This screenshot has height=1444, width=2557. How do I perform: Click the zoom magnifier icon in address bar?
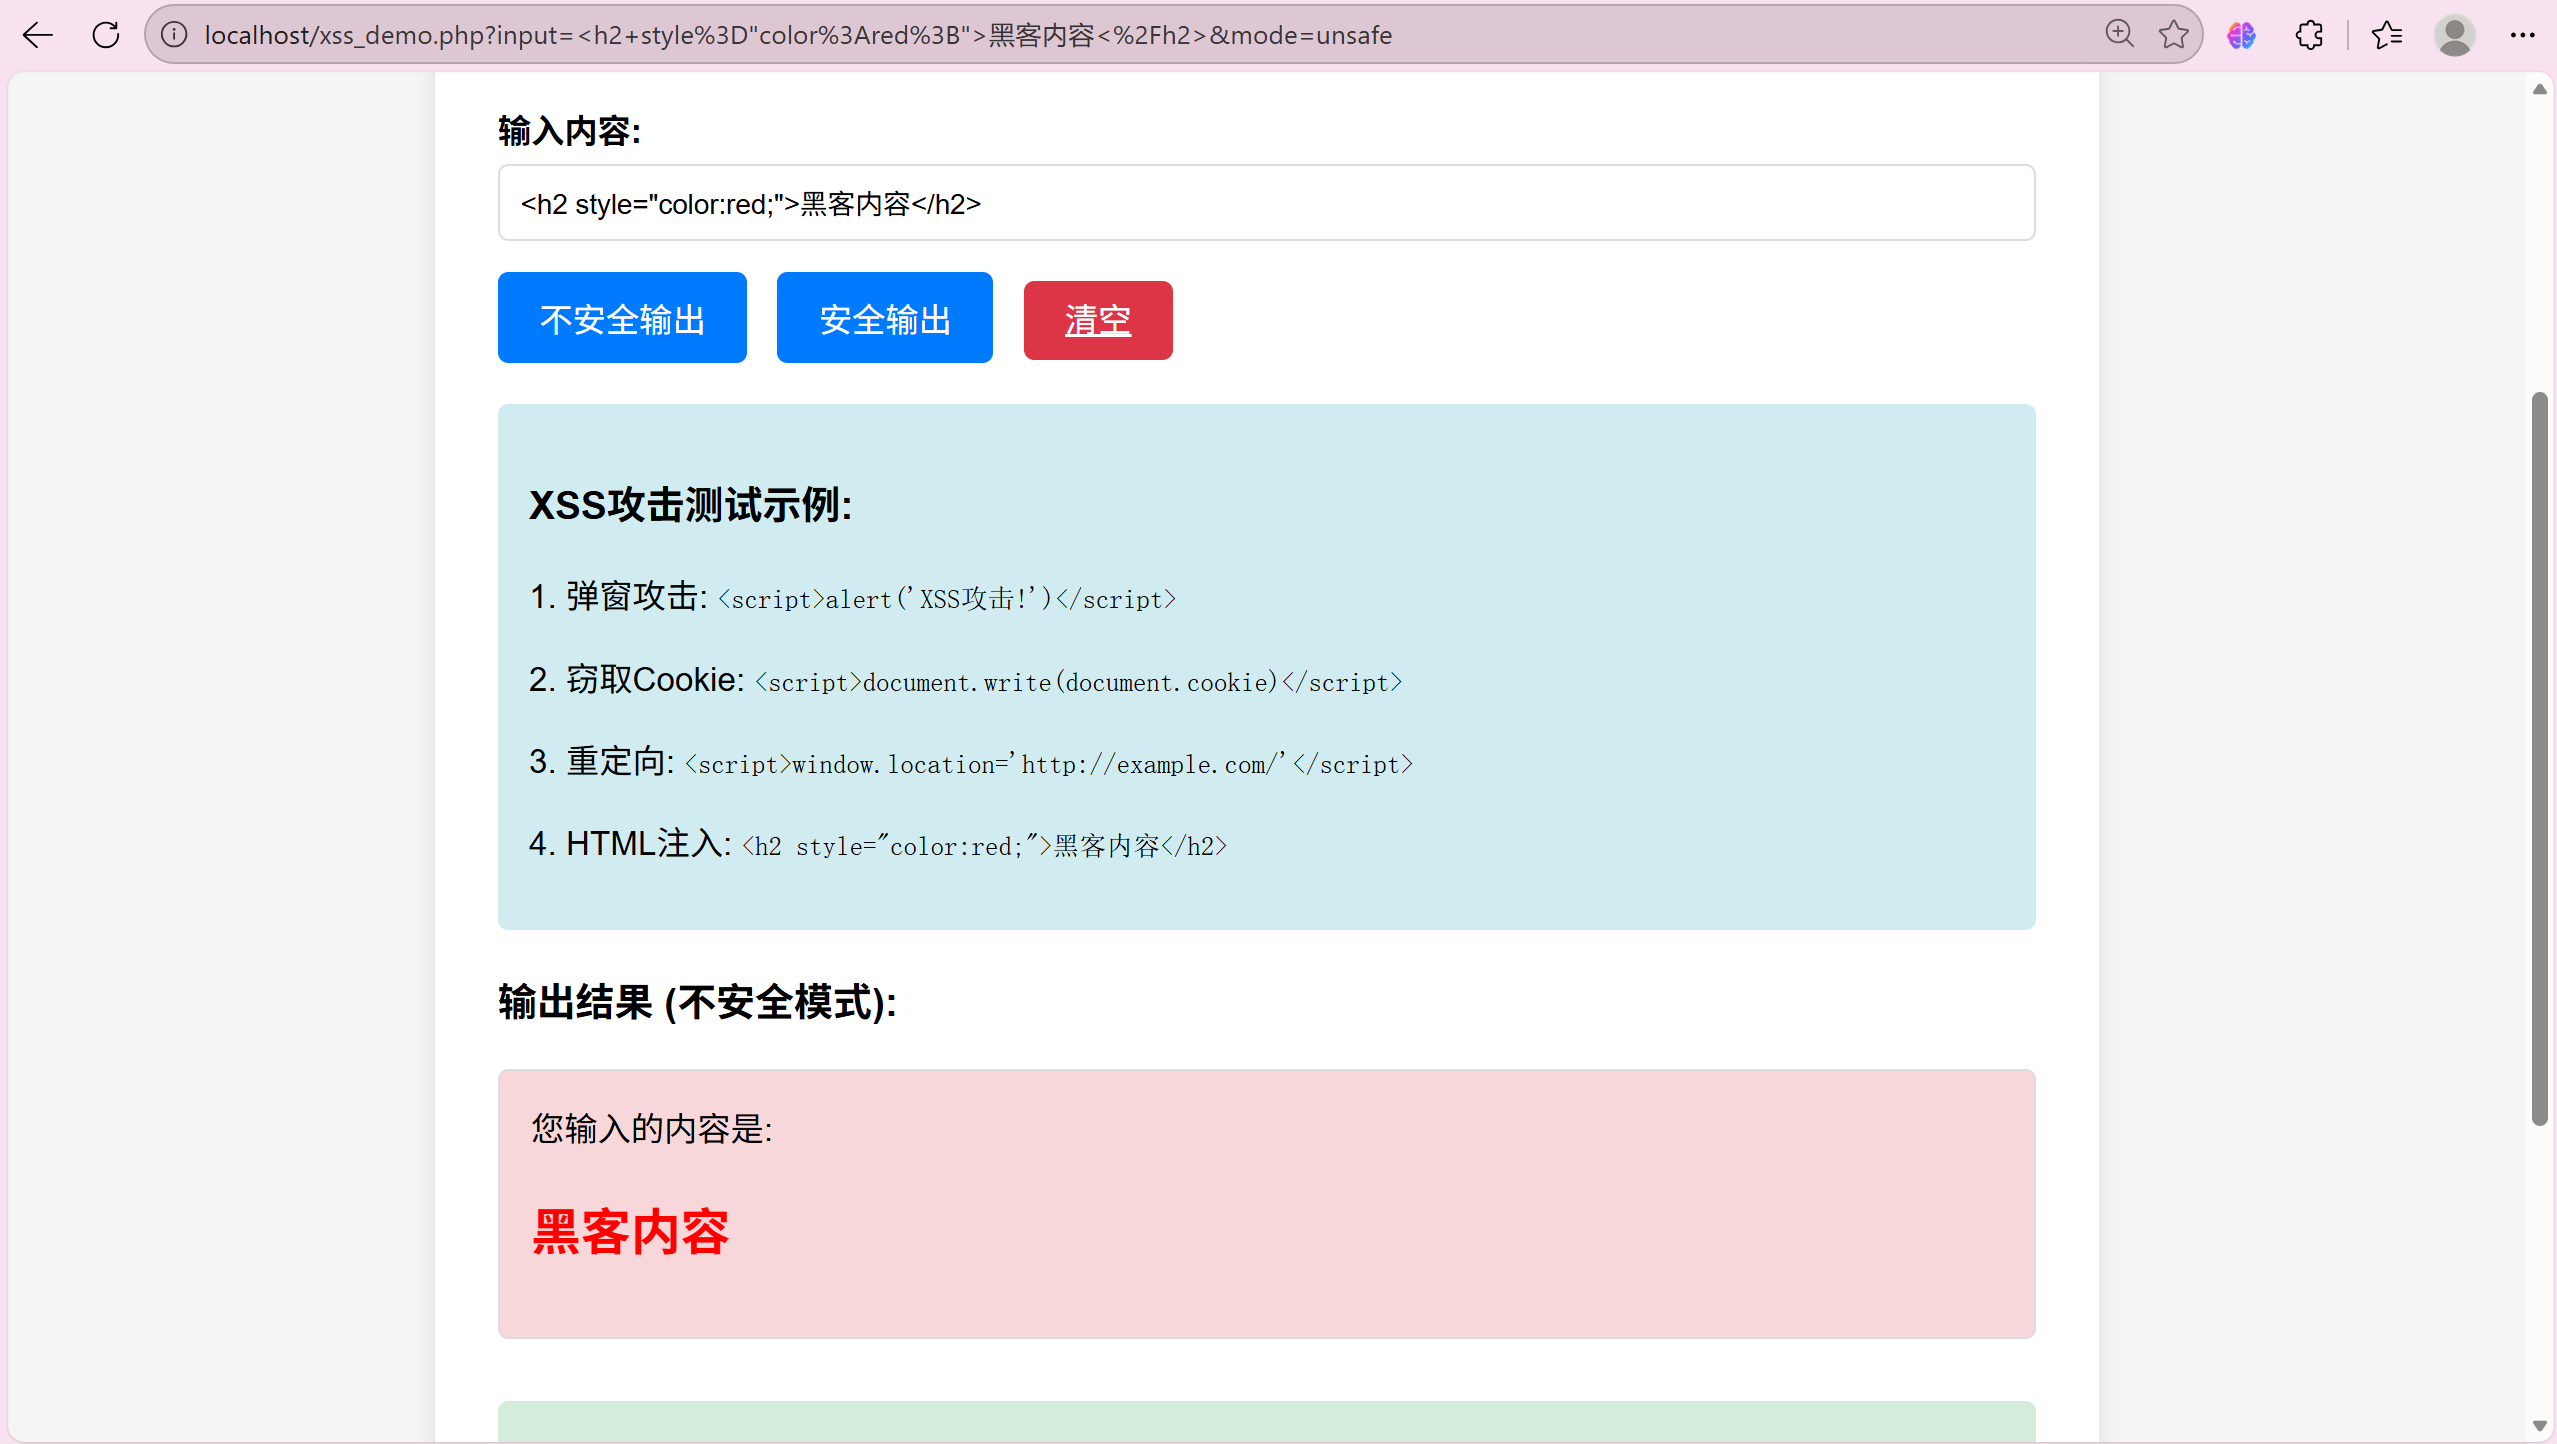(x=2119, y=35)
